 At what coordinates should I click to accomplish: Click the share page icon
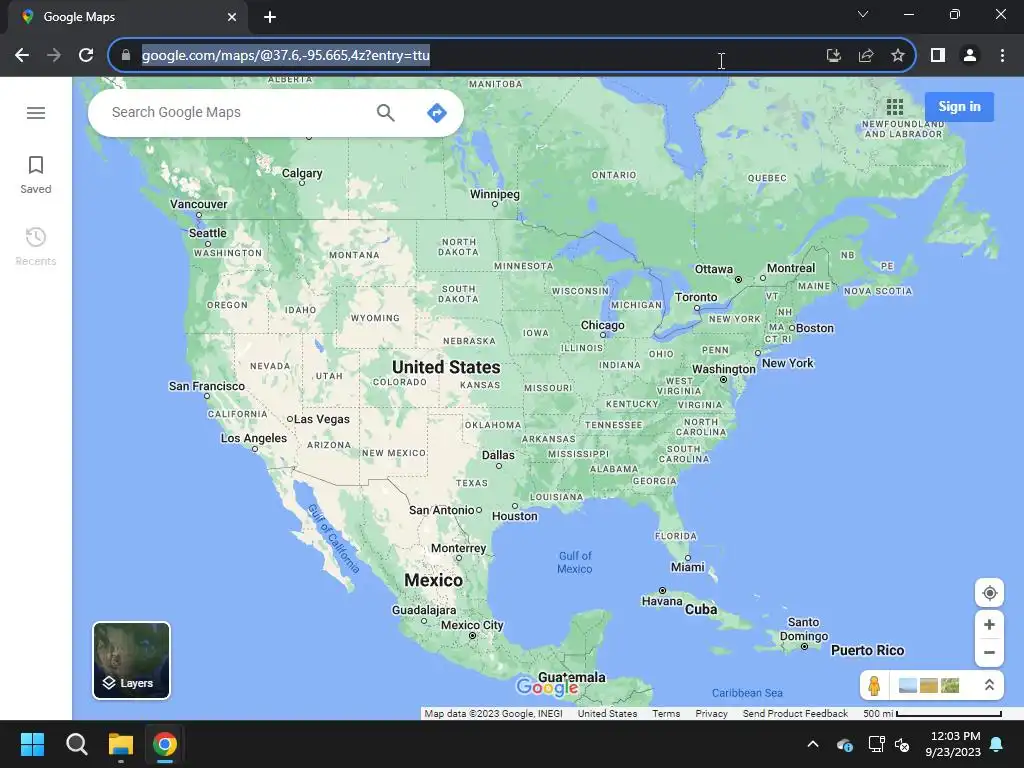[866, 56]
